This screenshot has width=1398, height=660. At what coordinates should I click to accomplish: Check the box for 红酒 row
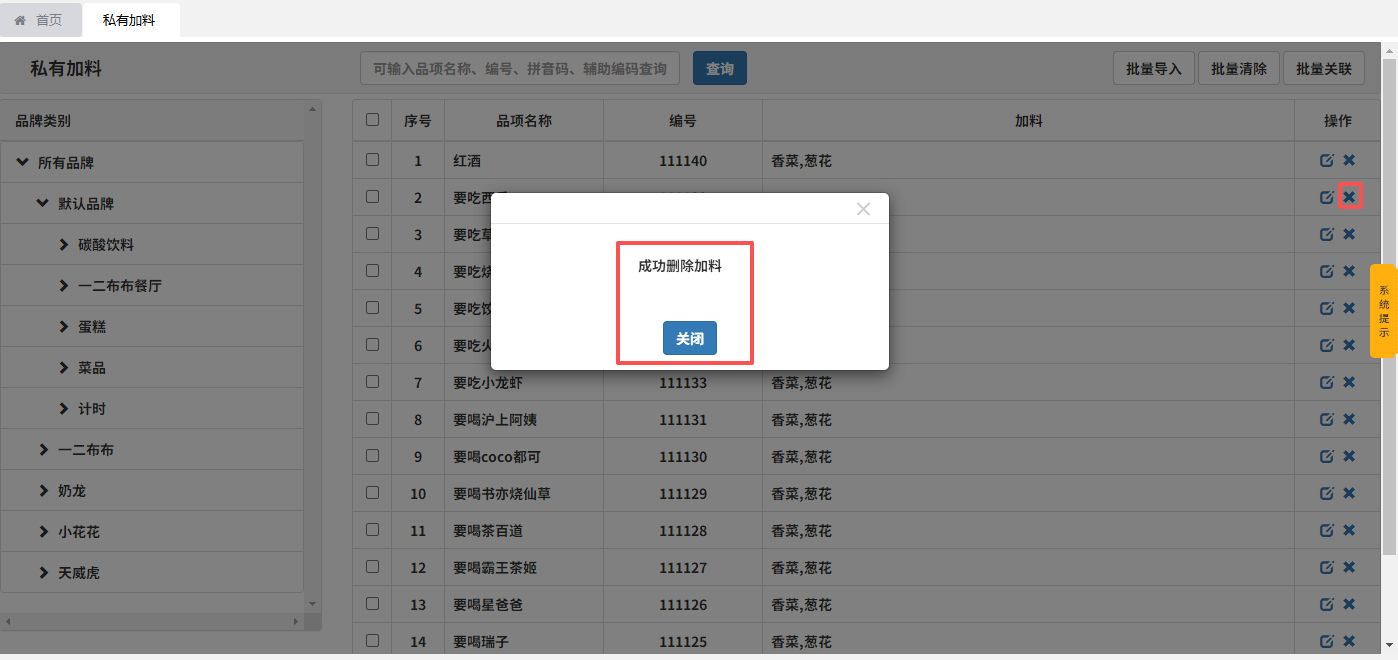(373, 159)
